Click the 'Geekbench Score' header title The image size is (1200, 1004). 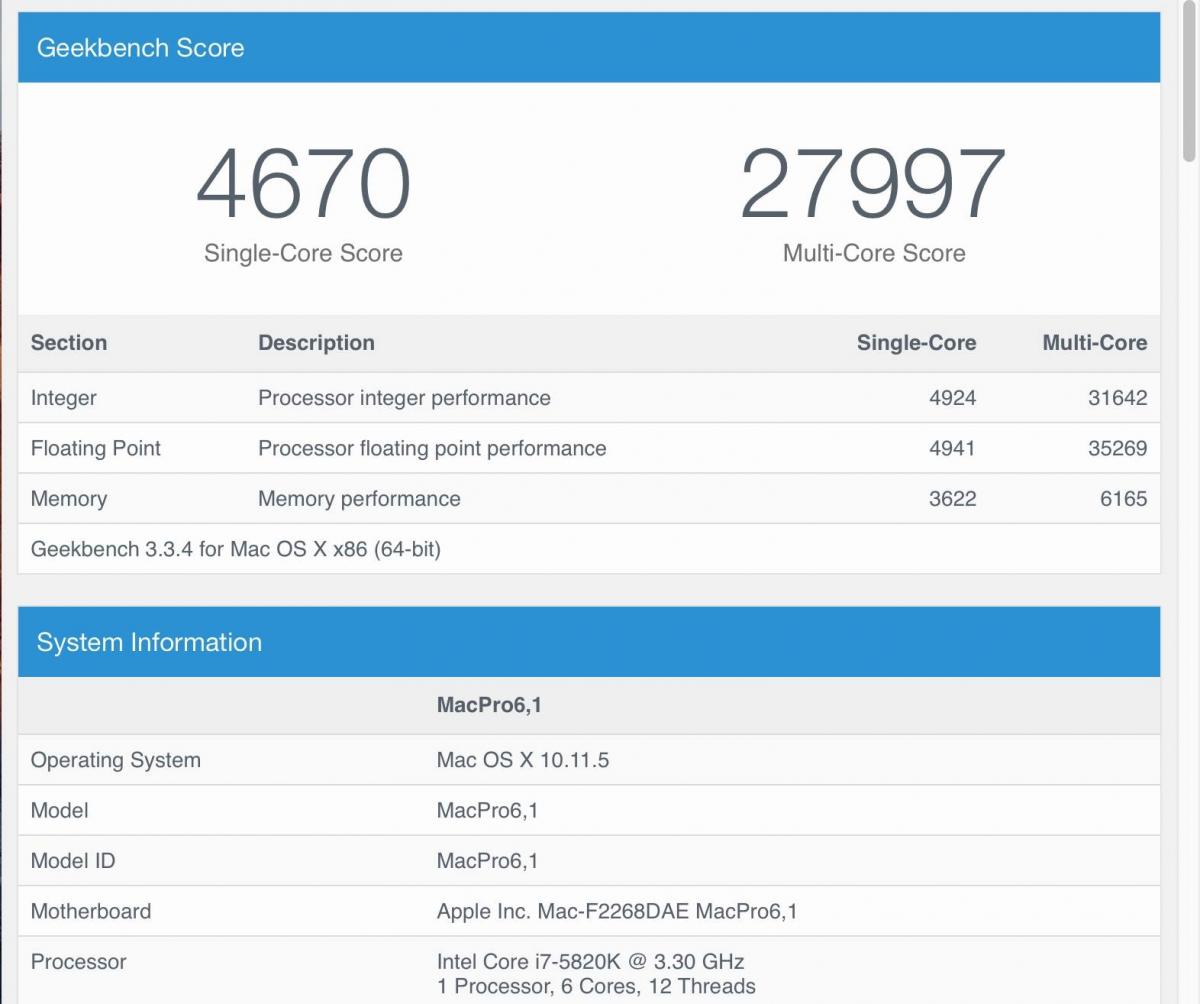point(140,48)
